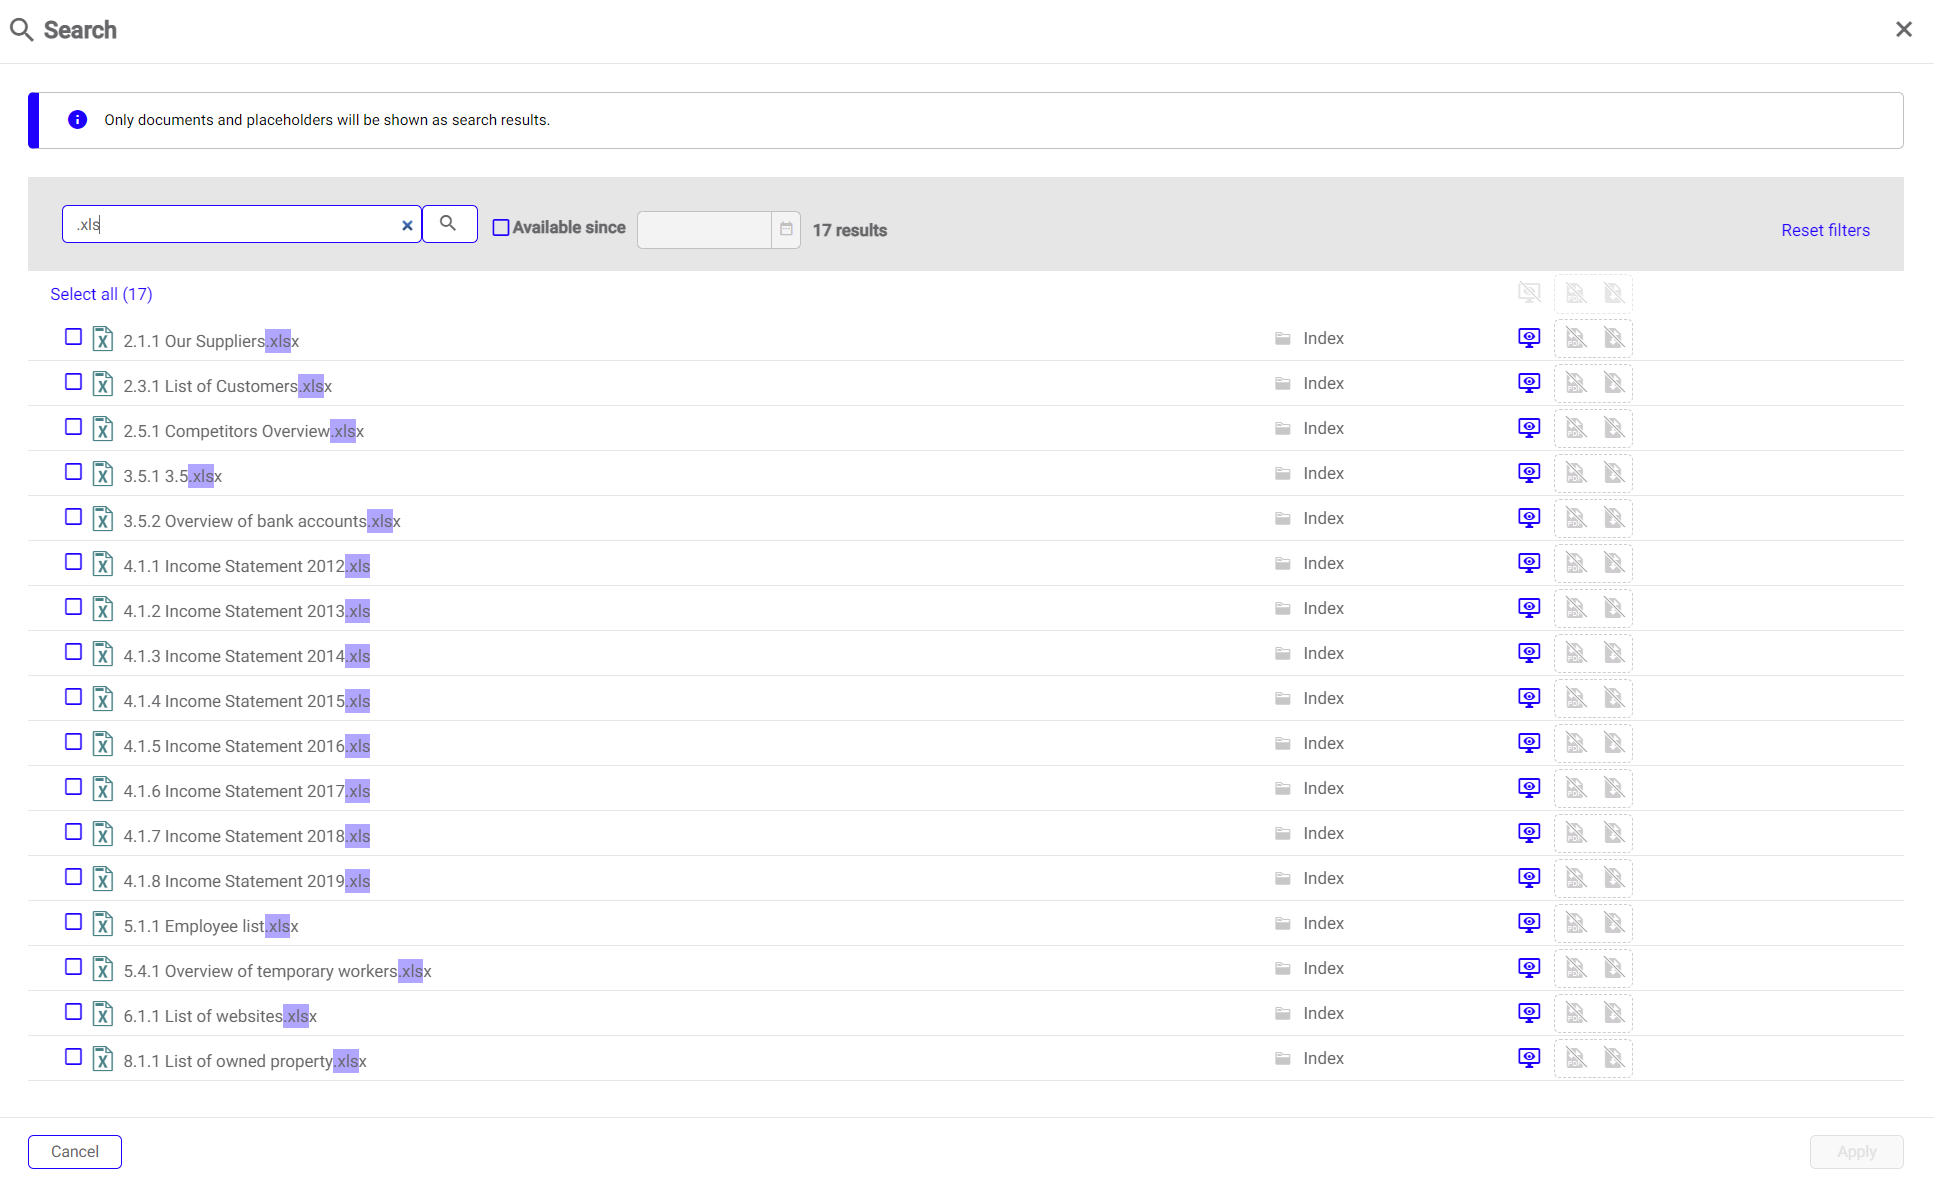
Task: Enable the Available since checkbox
Action: 501,228
